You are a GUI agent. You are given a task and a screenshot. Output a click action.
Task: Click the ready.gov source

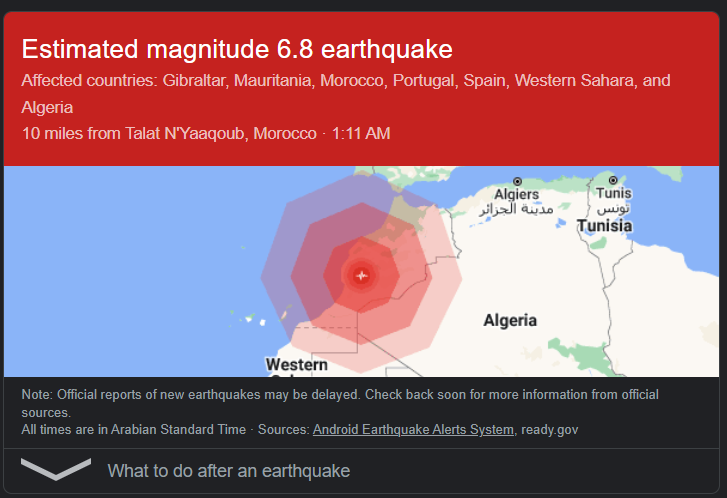(x=550, y=430)
